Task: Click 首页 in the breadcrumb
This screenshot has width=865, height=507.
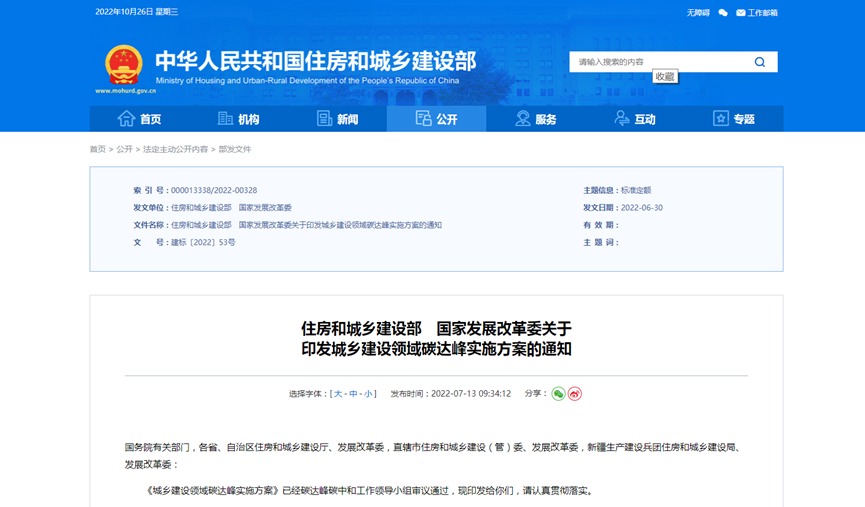Action: 98,149
